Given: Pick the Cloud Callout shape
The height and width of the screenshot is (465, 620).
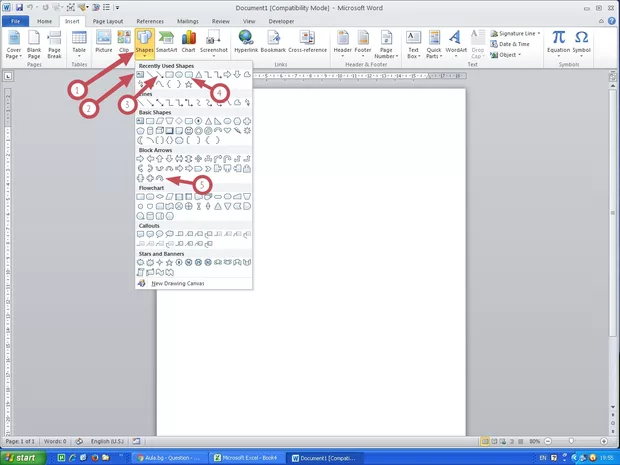Looking at the screenshot, I should [x=169, y=234].
